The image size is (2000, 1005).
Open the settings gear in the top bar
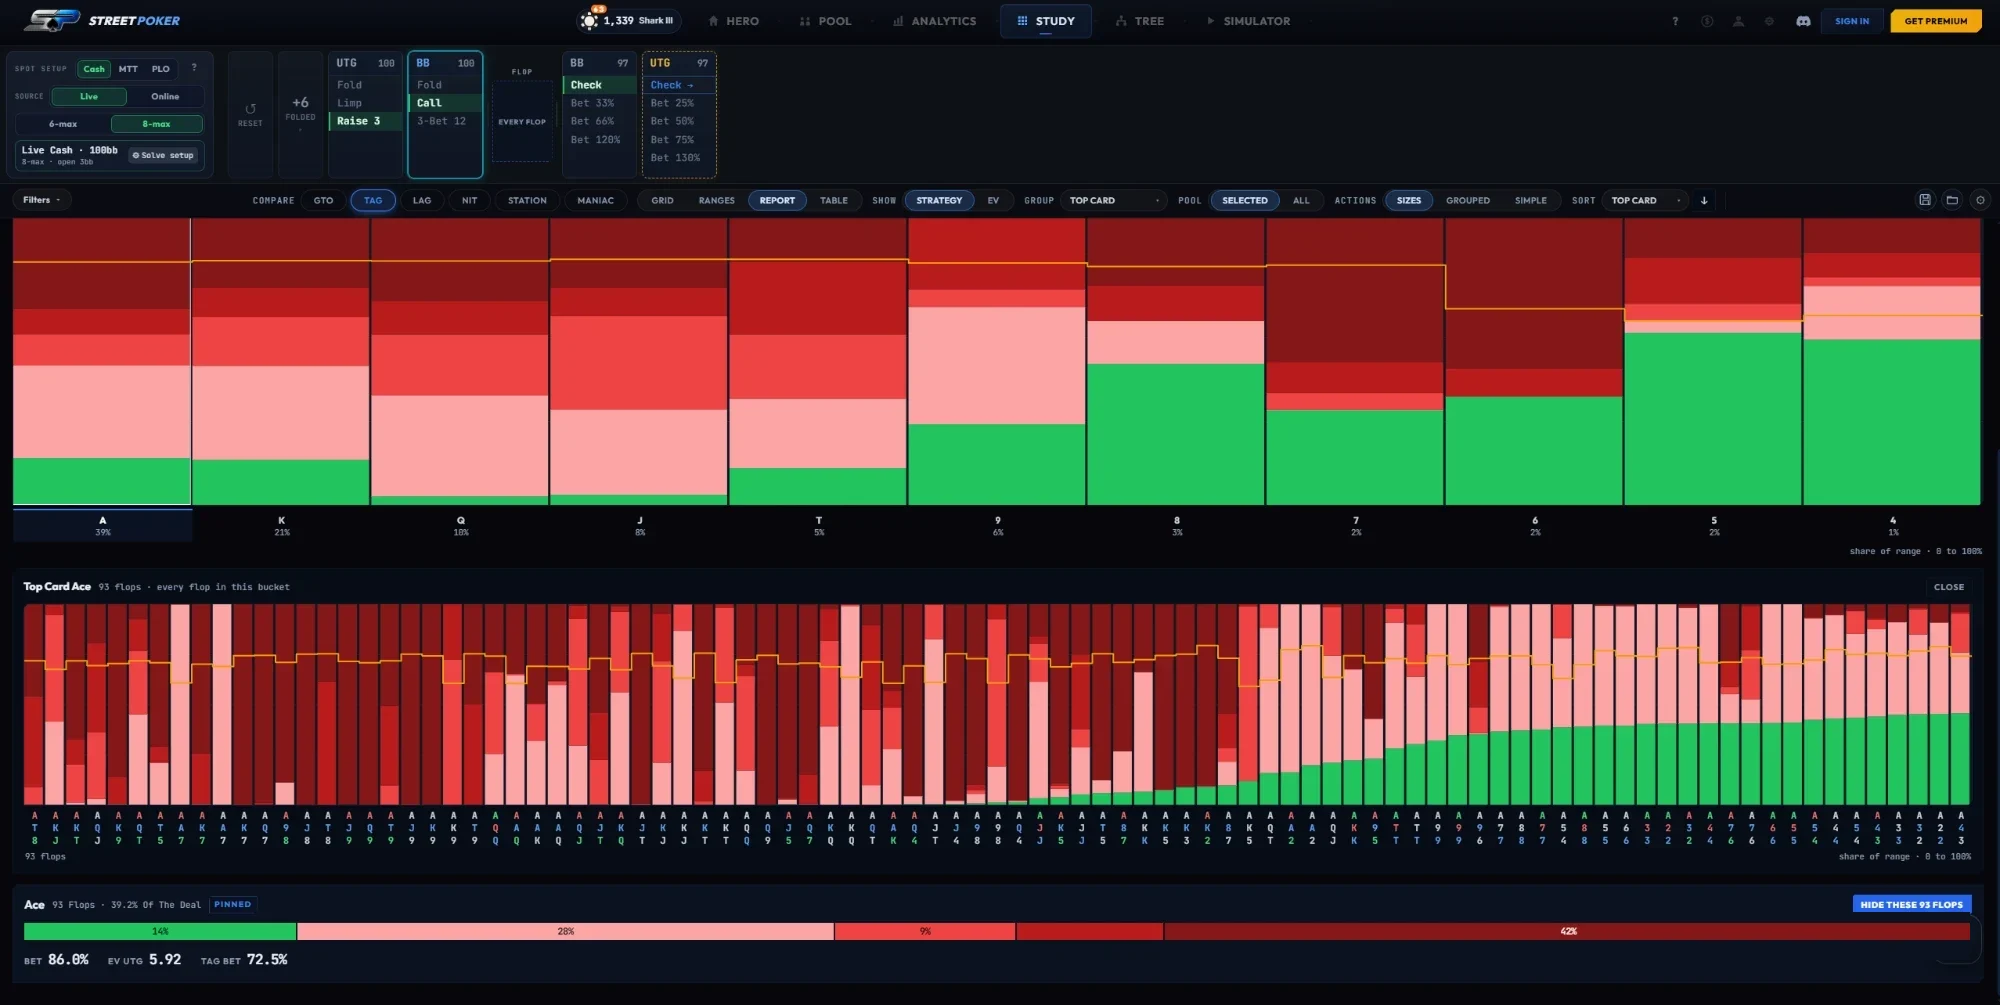pyautogui.click(x=1769, y=21)
